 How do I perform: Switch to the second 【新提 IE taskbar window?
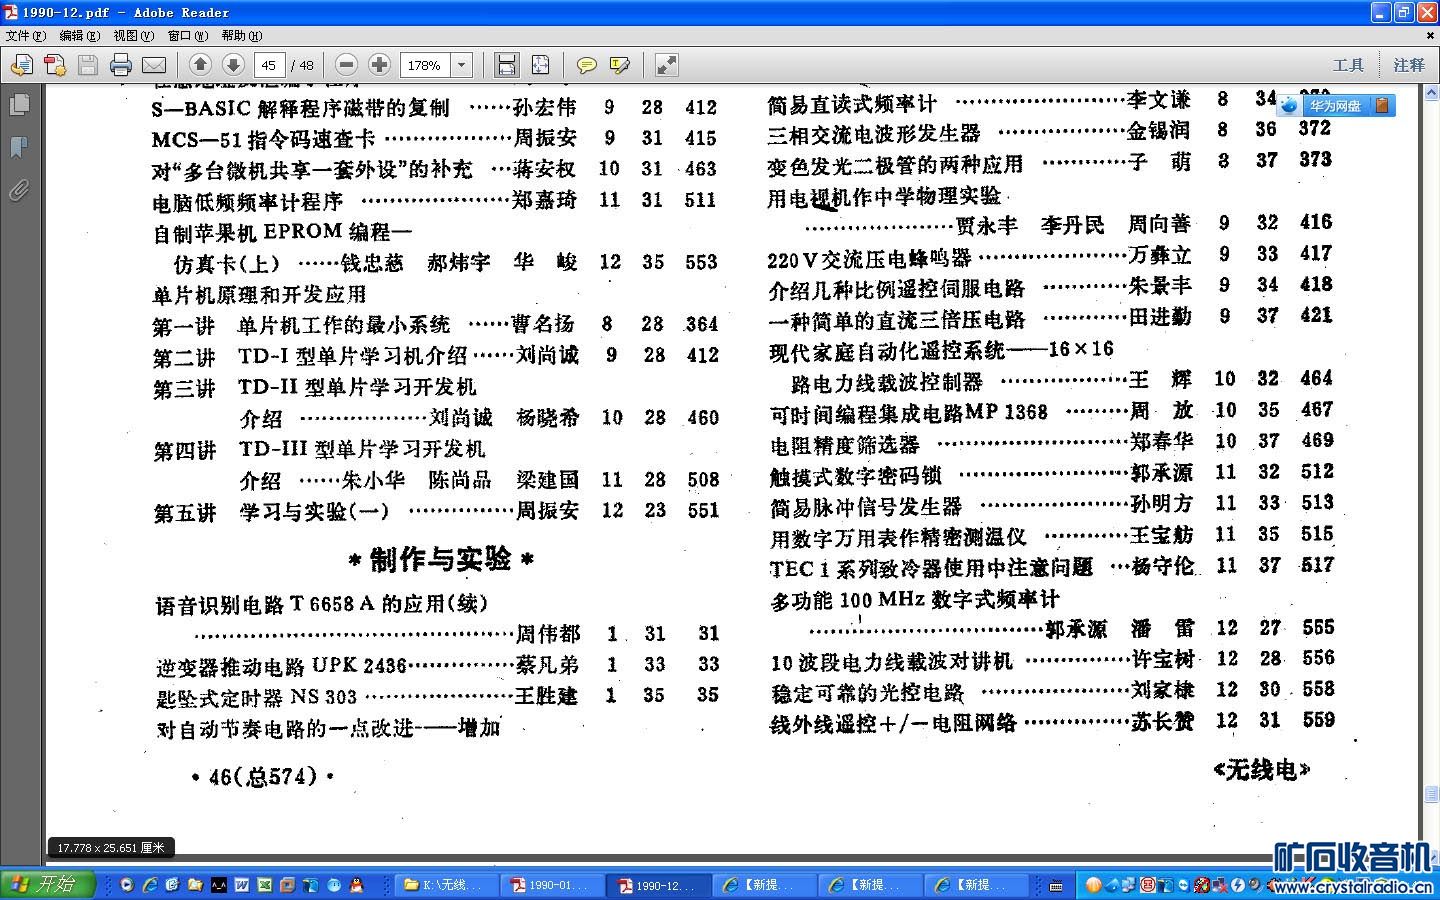(871, 885)
